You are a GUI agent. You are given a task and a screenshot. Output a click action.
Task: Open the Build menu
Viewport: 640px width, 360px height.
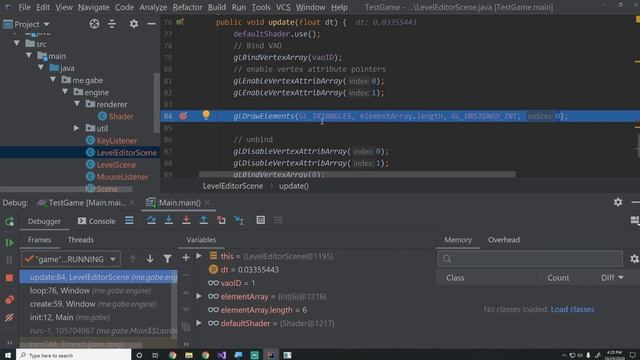[216, 7]
